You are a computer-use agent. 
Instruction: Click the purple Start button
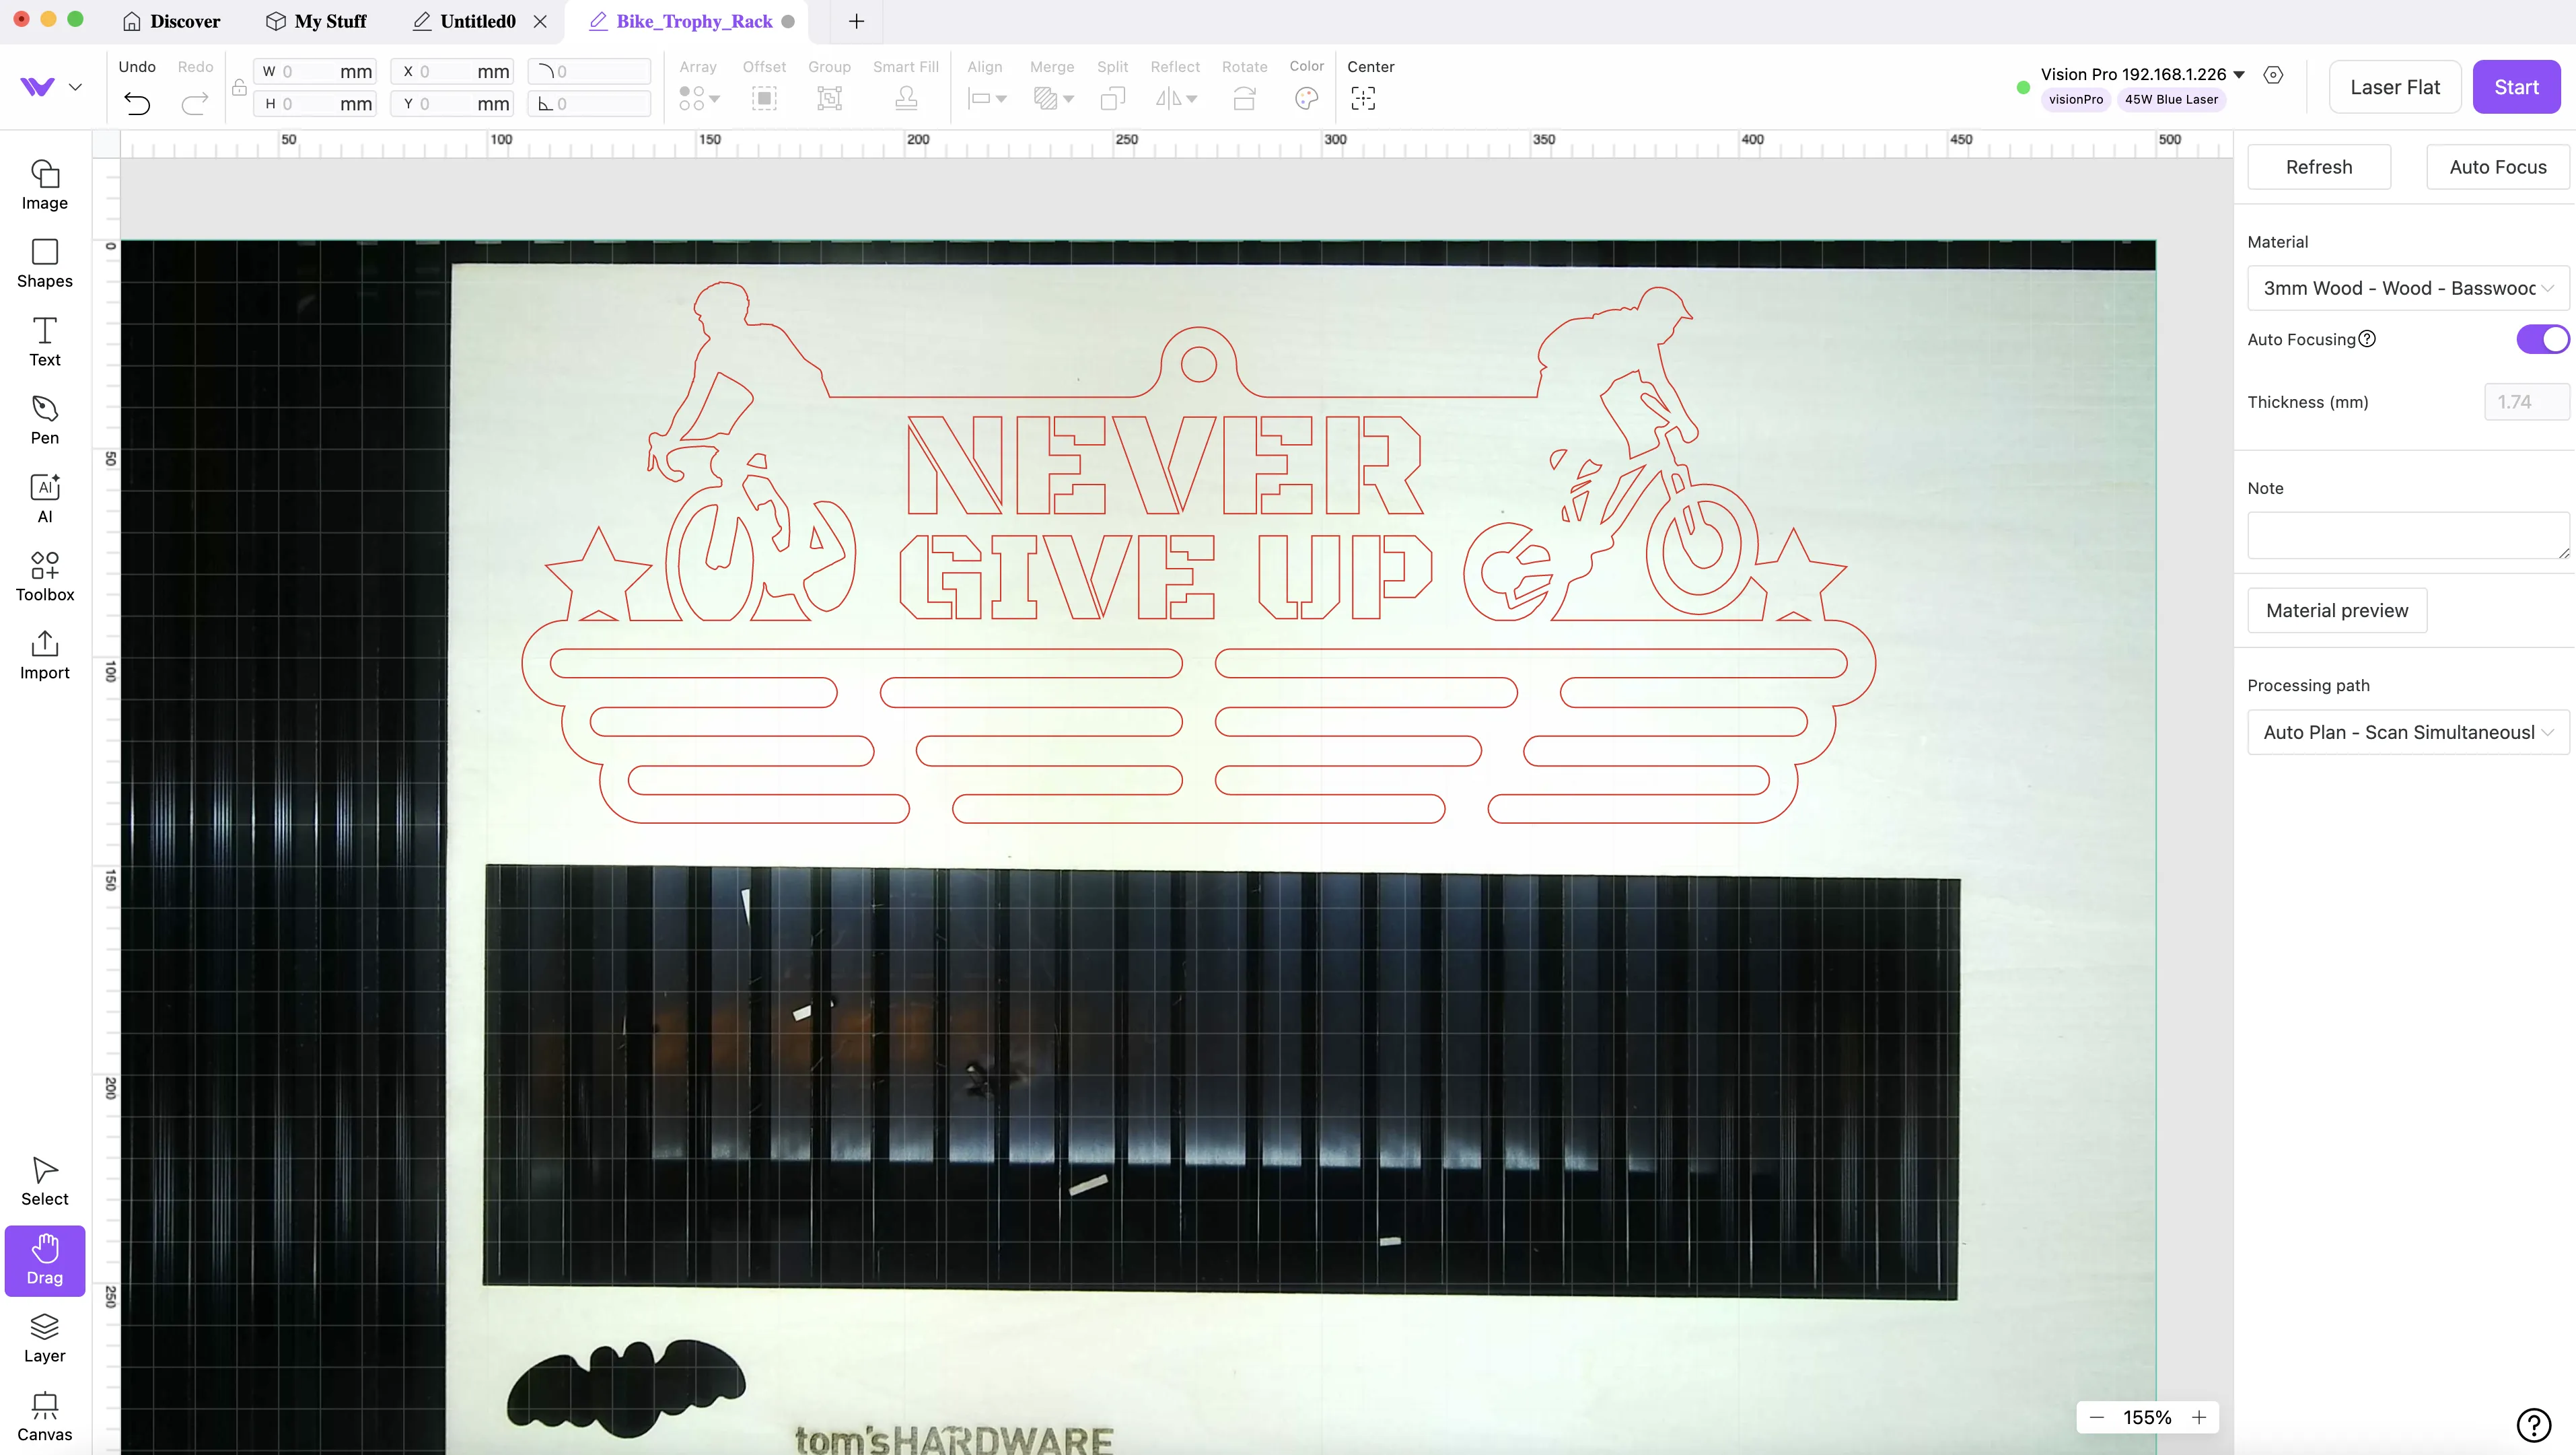[2516, 87]
